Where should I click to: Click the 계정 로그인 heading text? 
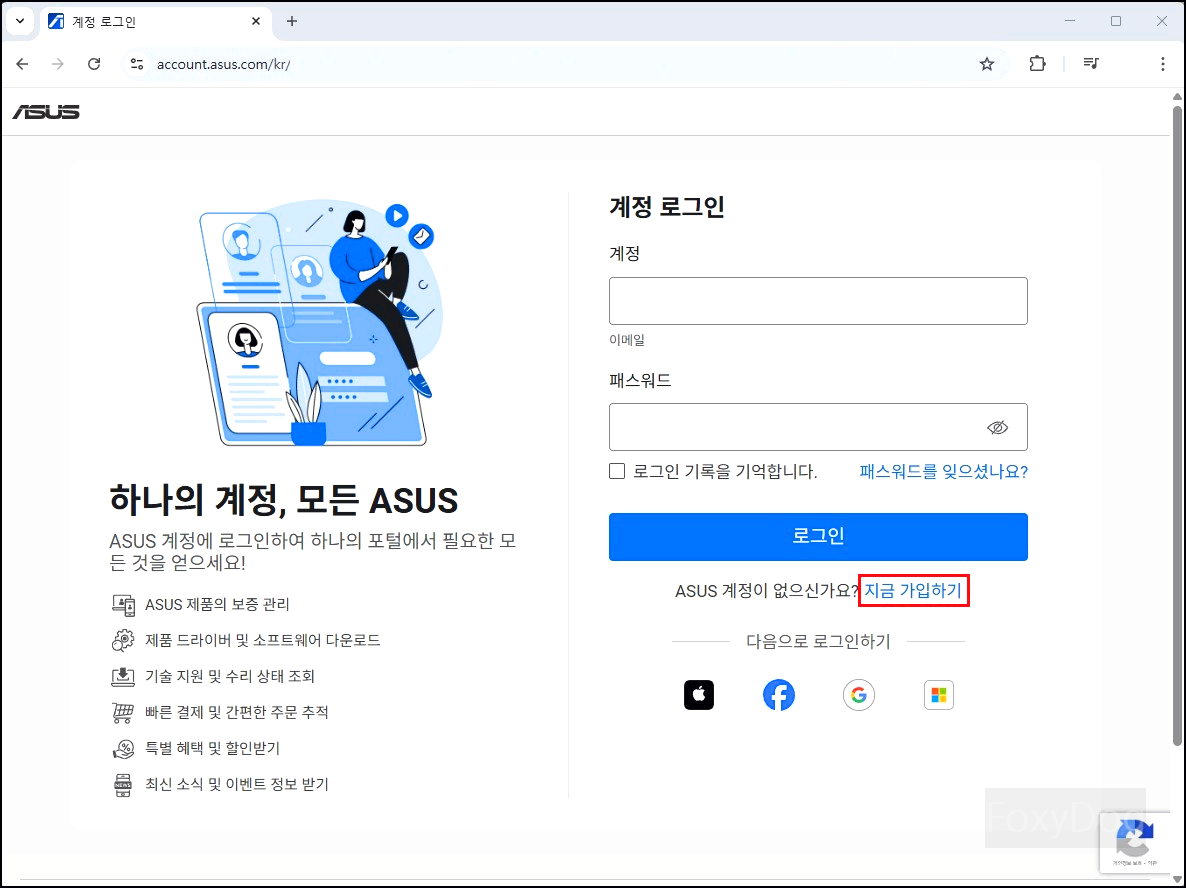pyautogui.click(x=666, y=206)
